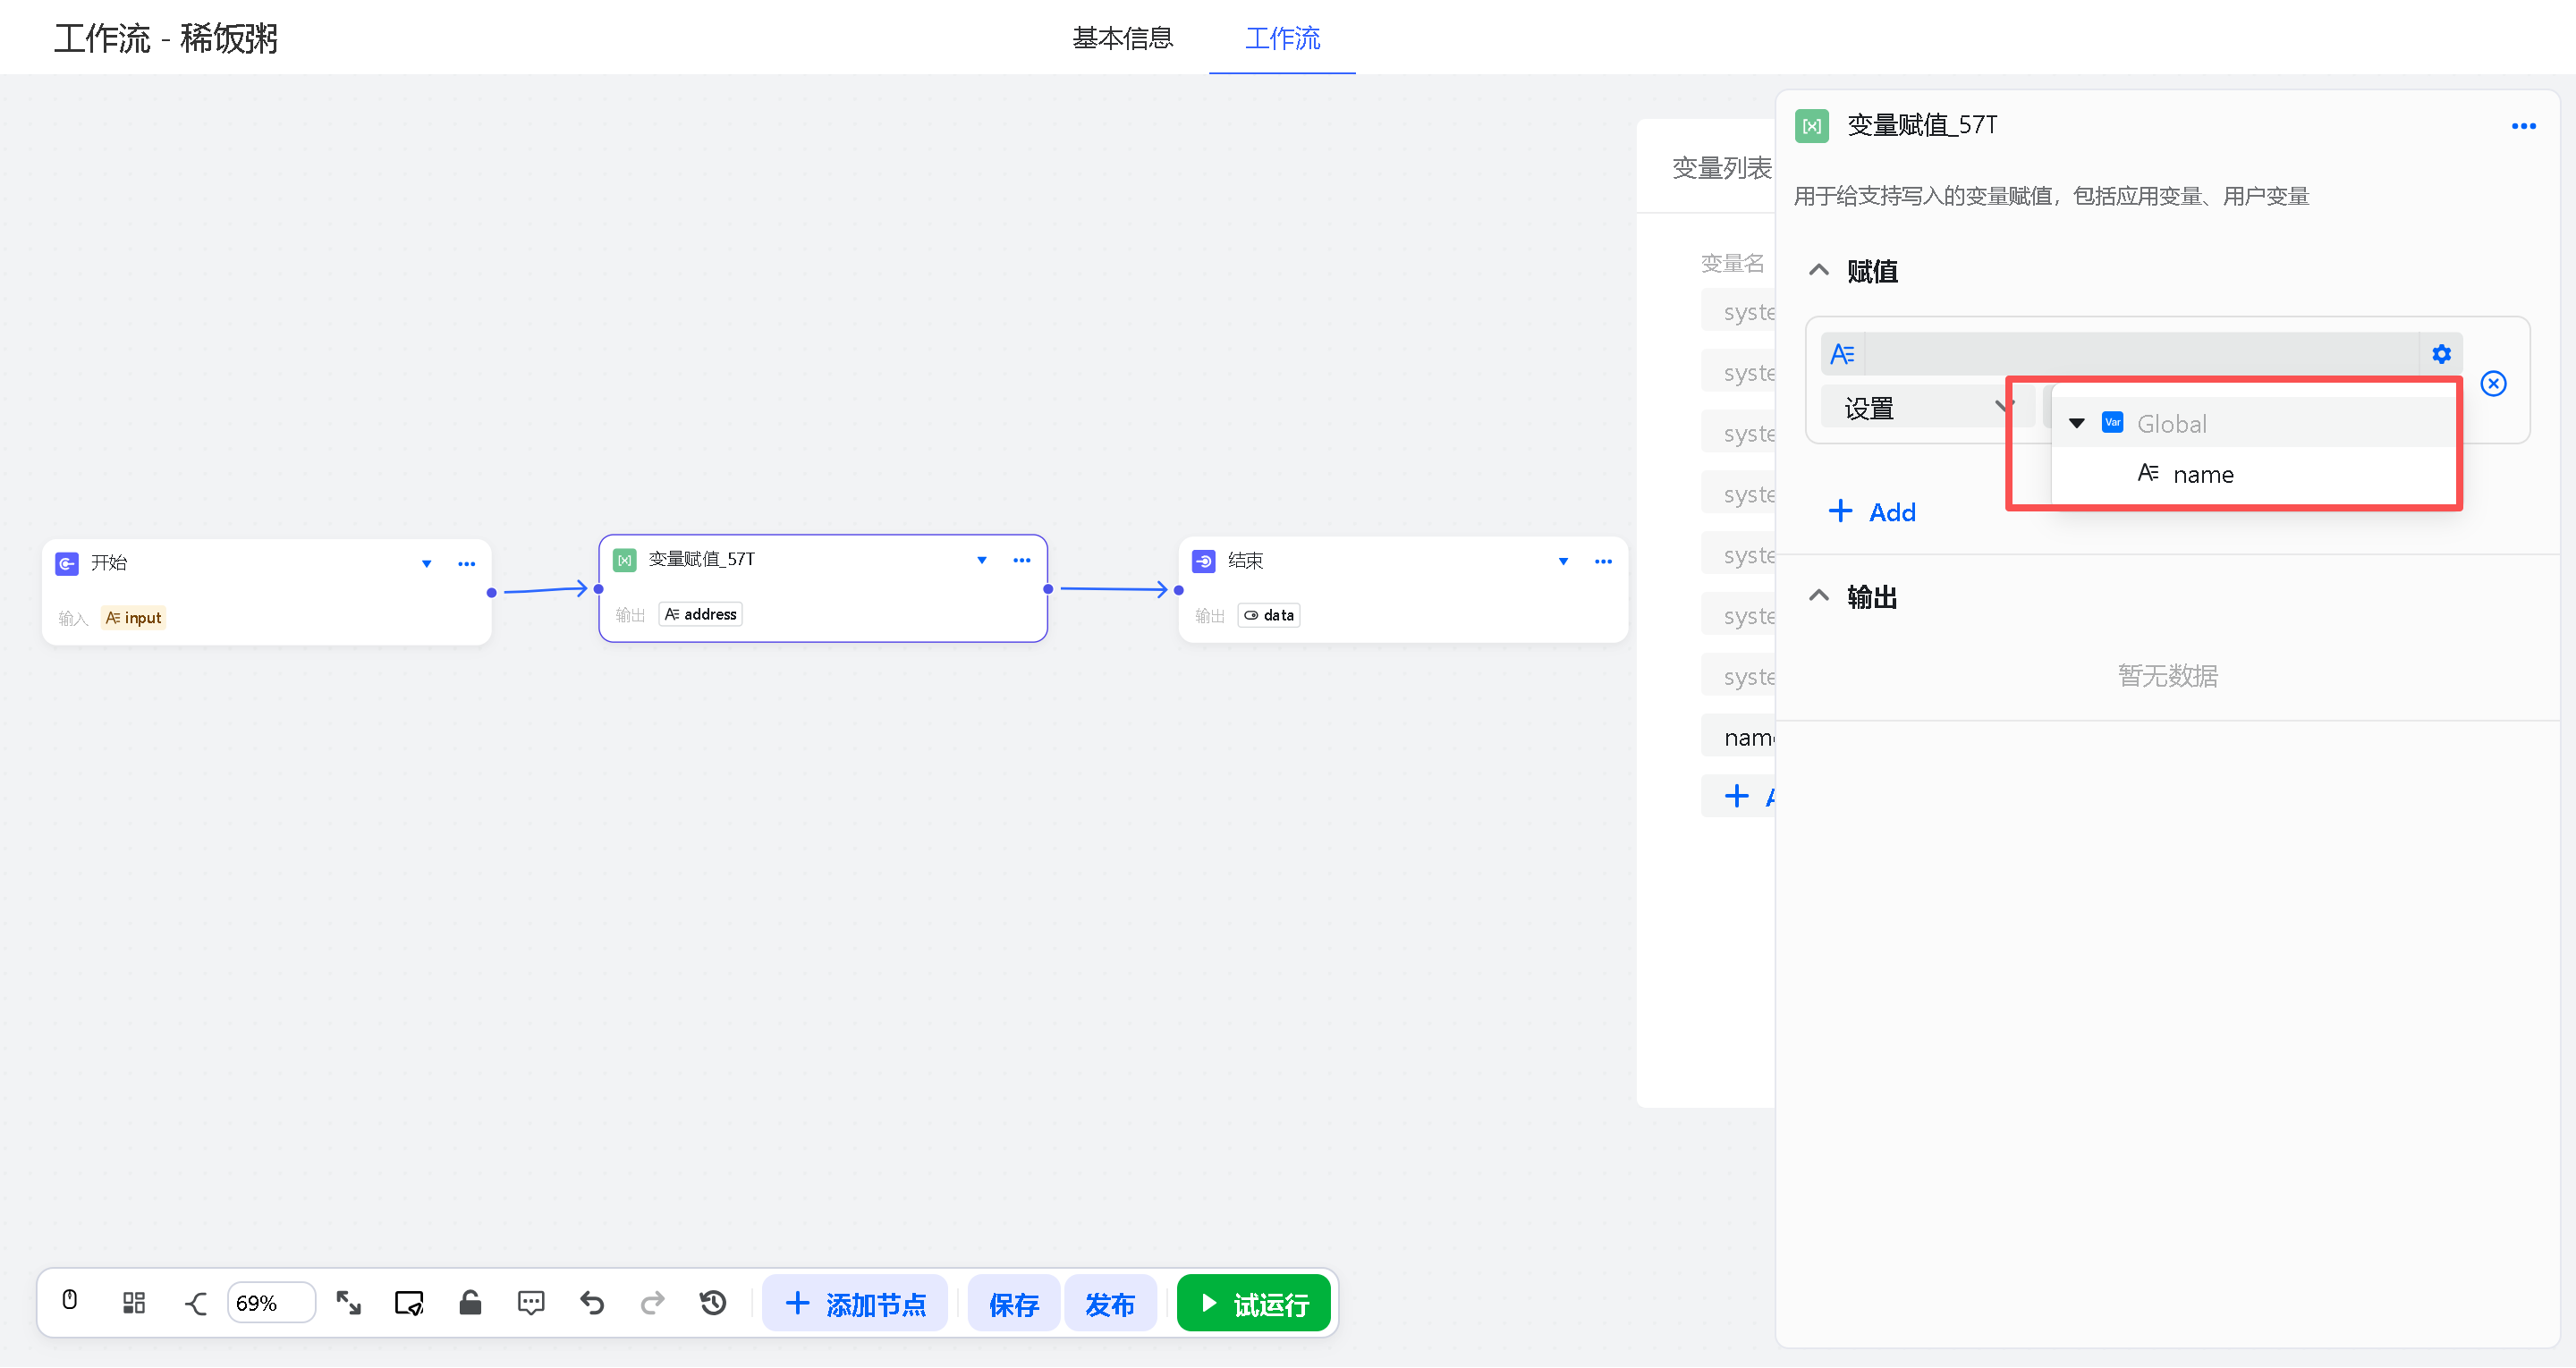The width and height of the screenshot is (2576, 1368).
Task: Click the fit-to-screen expand arrows icon
Action: 348,1303
